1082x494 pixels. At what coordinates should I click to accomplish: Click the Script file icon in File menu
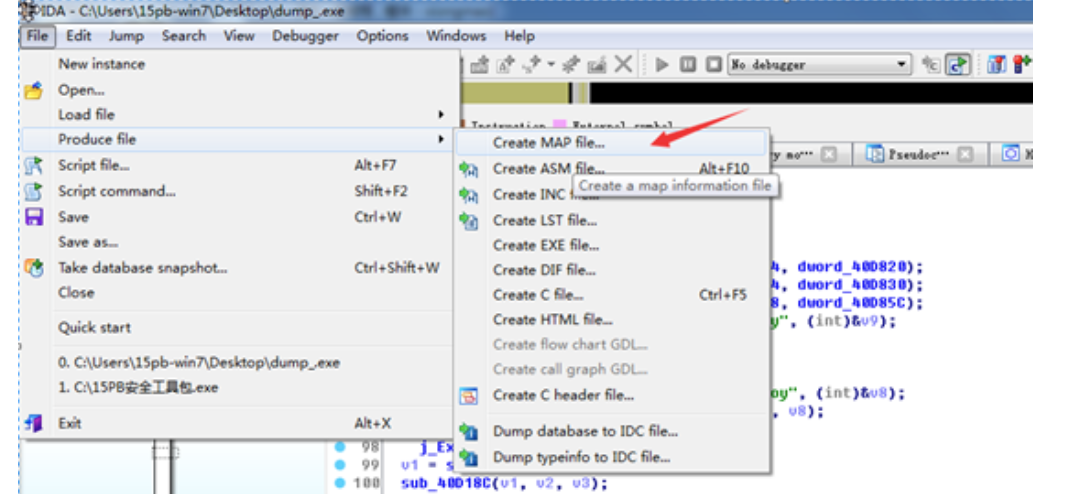click(x=33, y=166)
